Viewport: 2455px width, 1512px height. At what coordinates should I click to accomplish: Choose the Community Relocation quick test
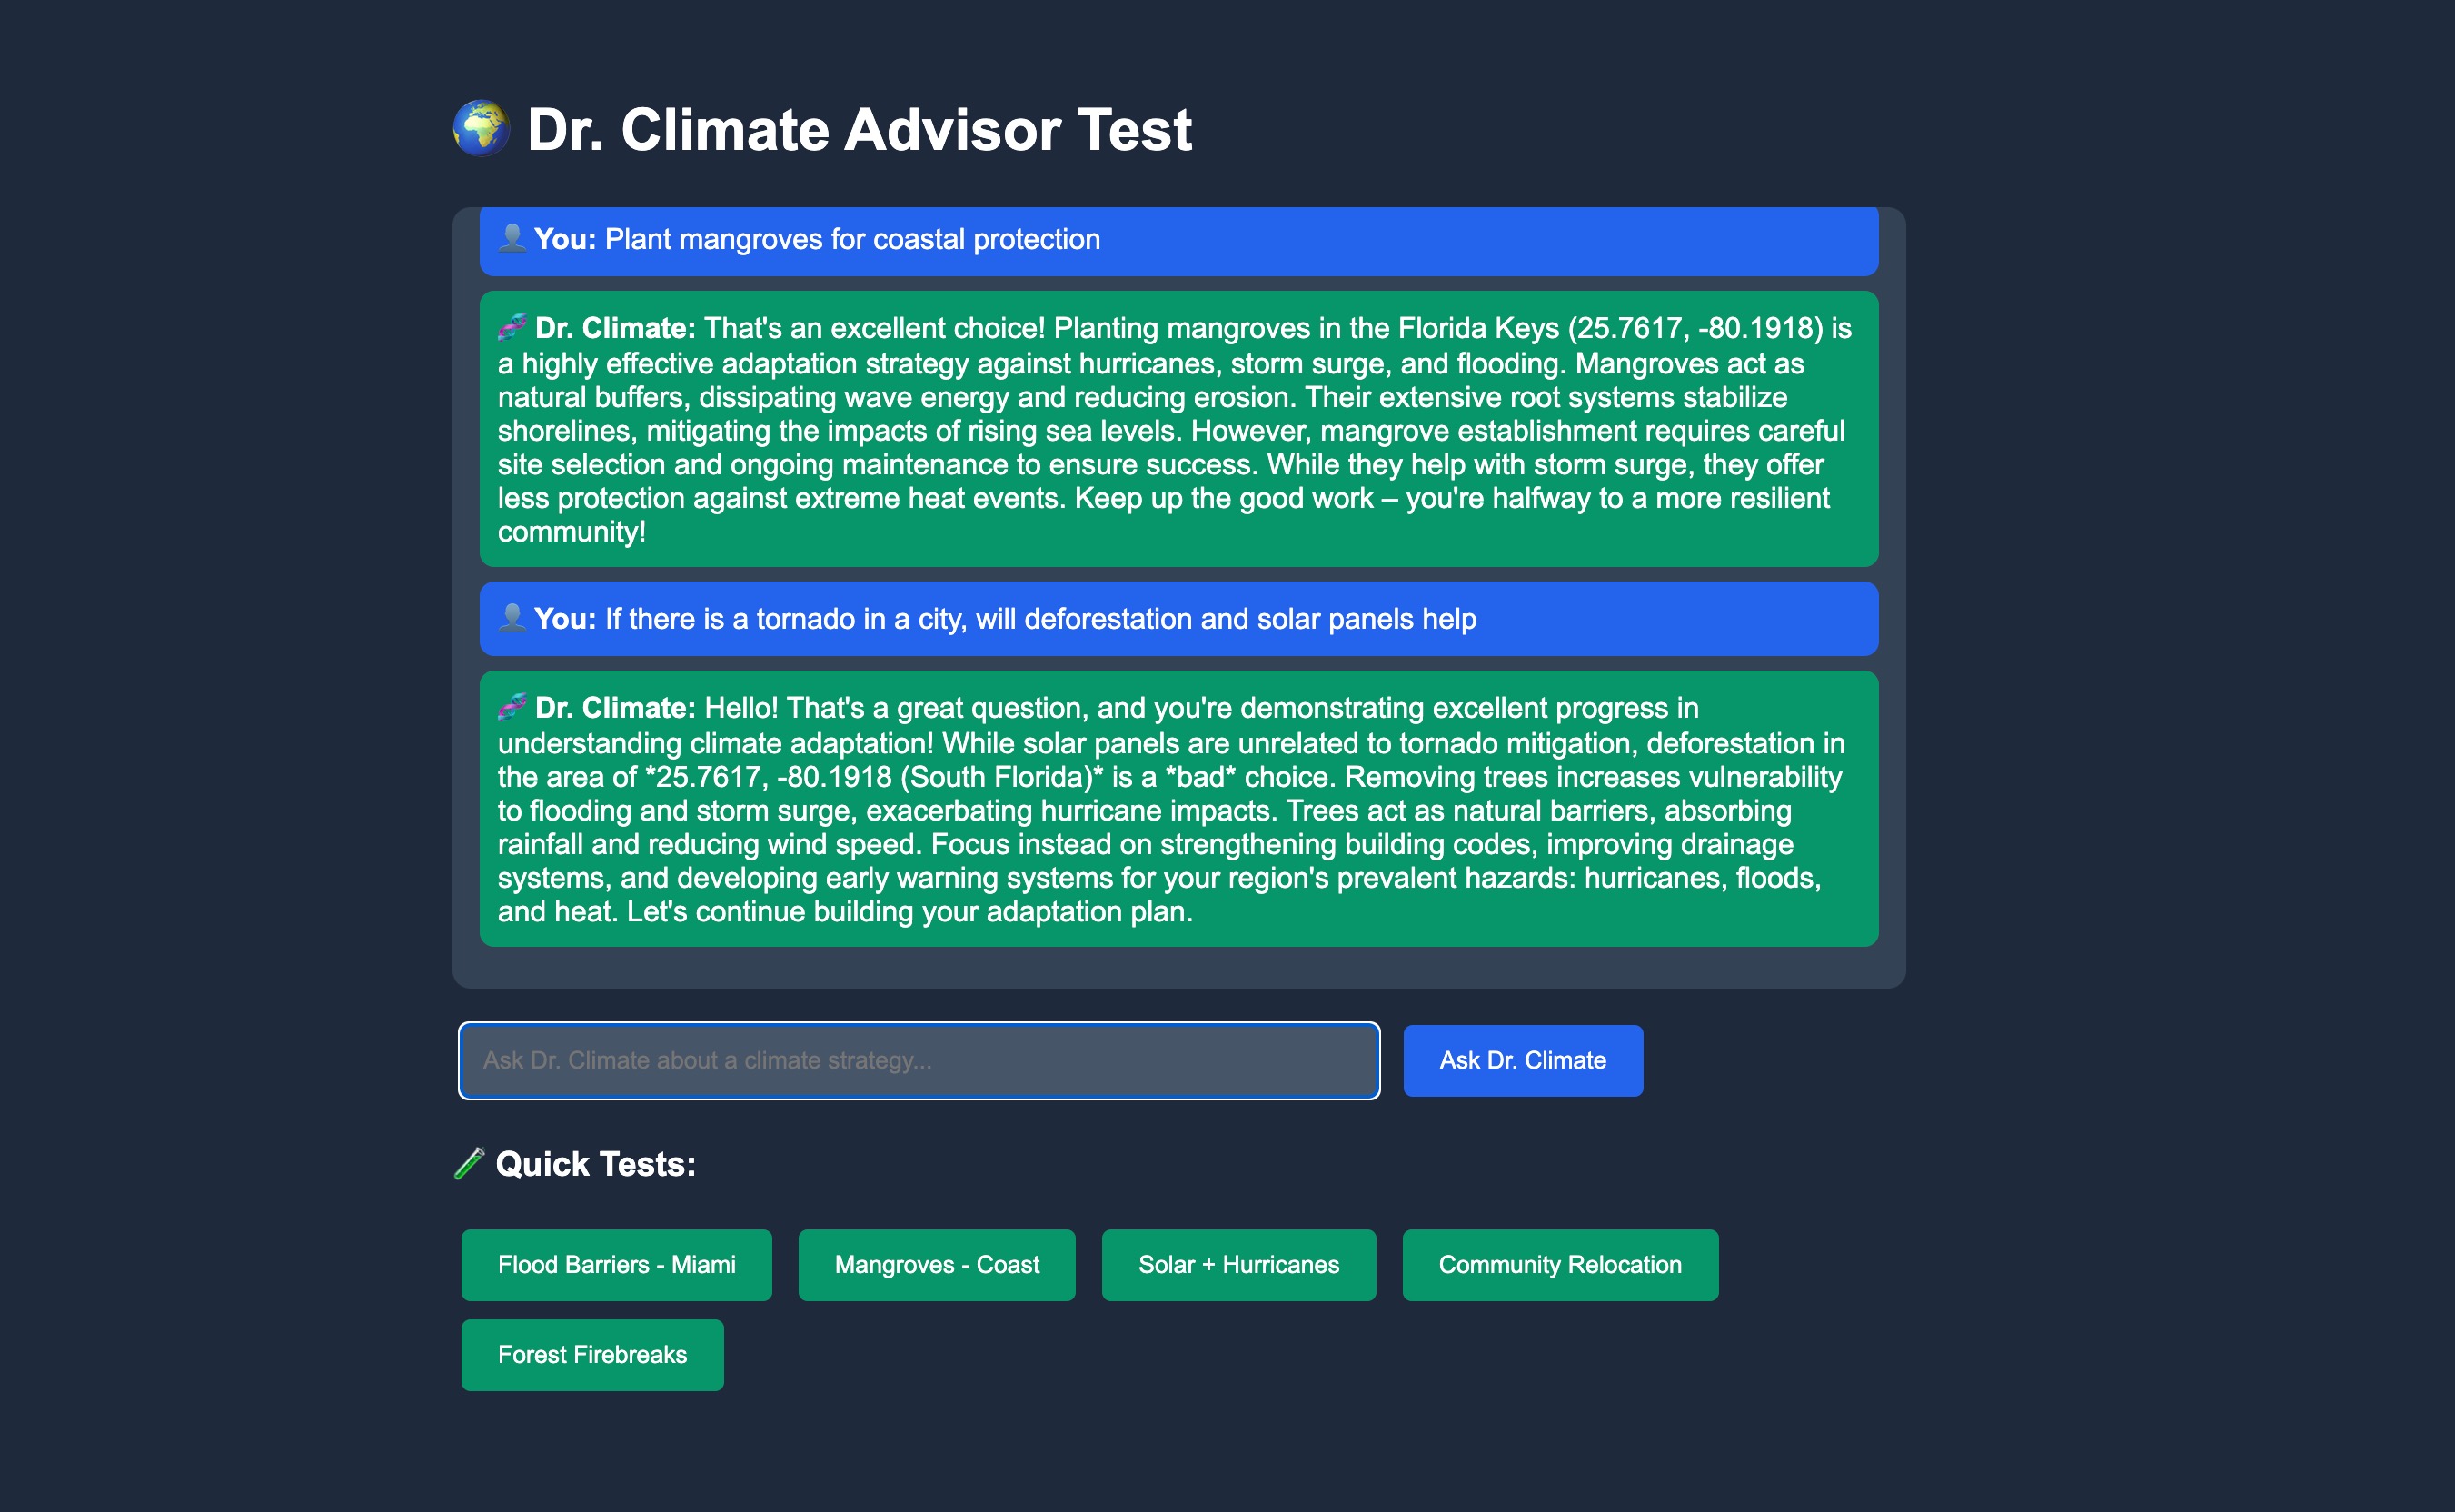coord(1559,1264)
